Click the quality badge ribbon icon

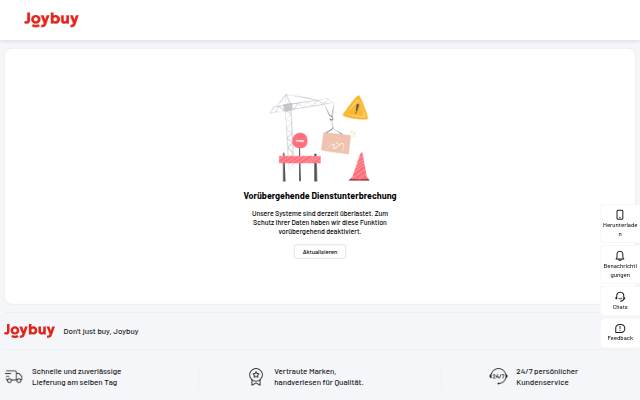[x=256, y=377]
